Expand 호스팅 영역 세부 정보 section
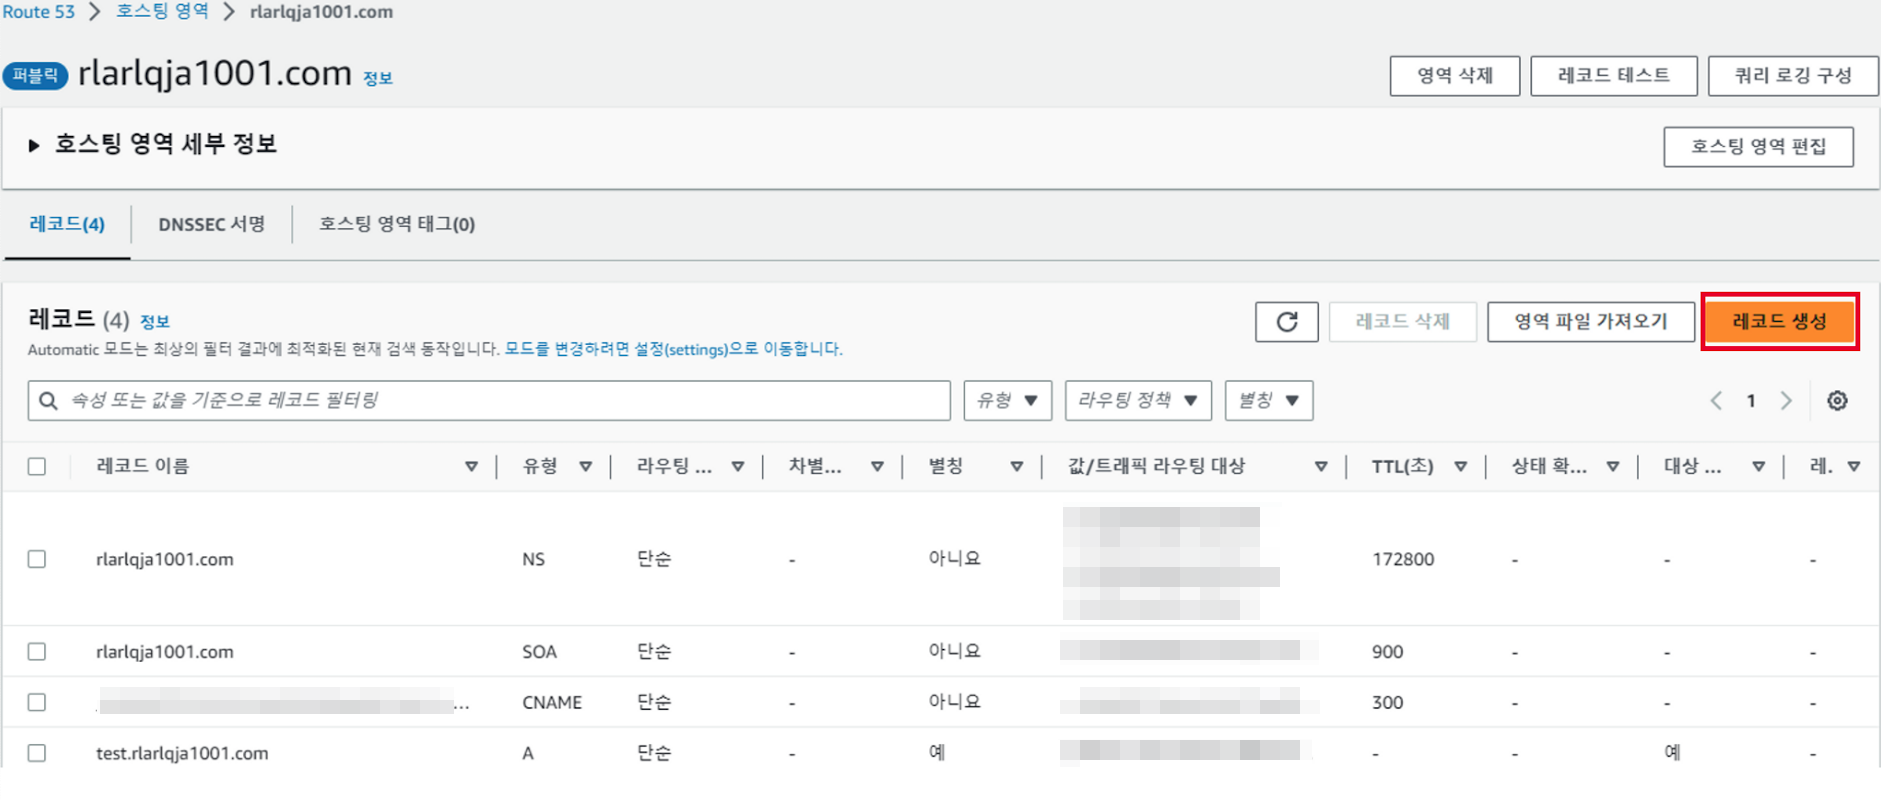Viewport: 1881px width, 800px height. [x=34, y=146]
